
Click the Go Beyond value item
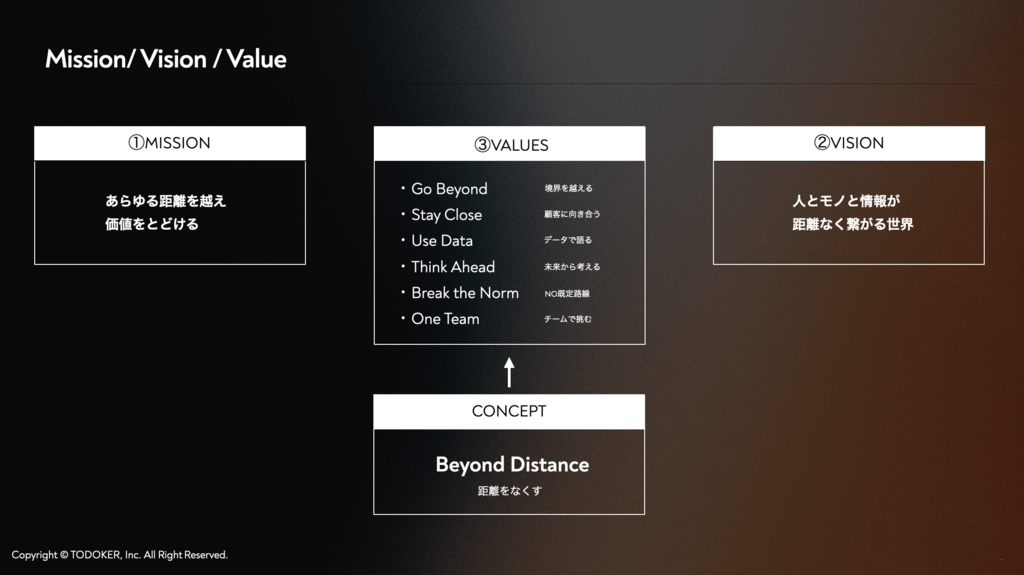449,189
